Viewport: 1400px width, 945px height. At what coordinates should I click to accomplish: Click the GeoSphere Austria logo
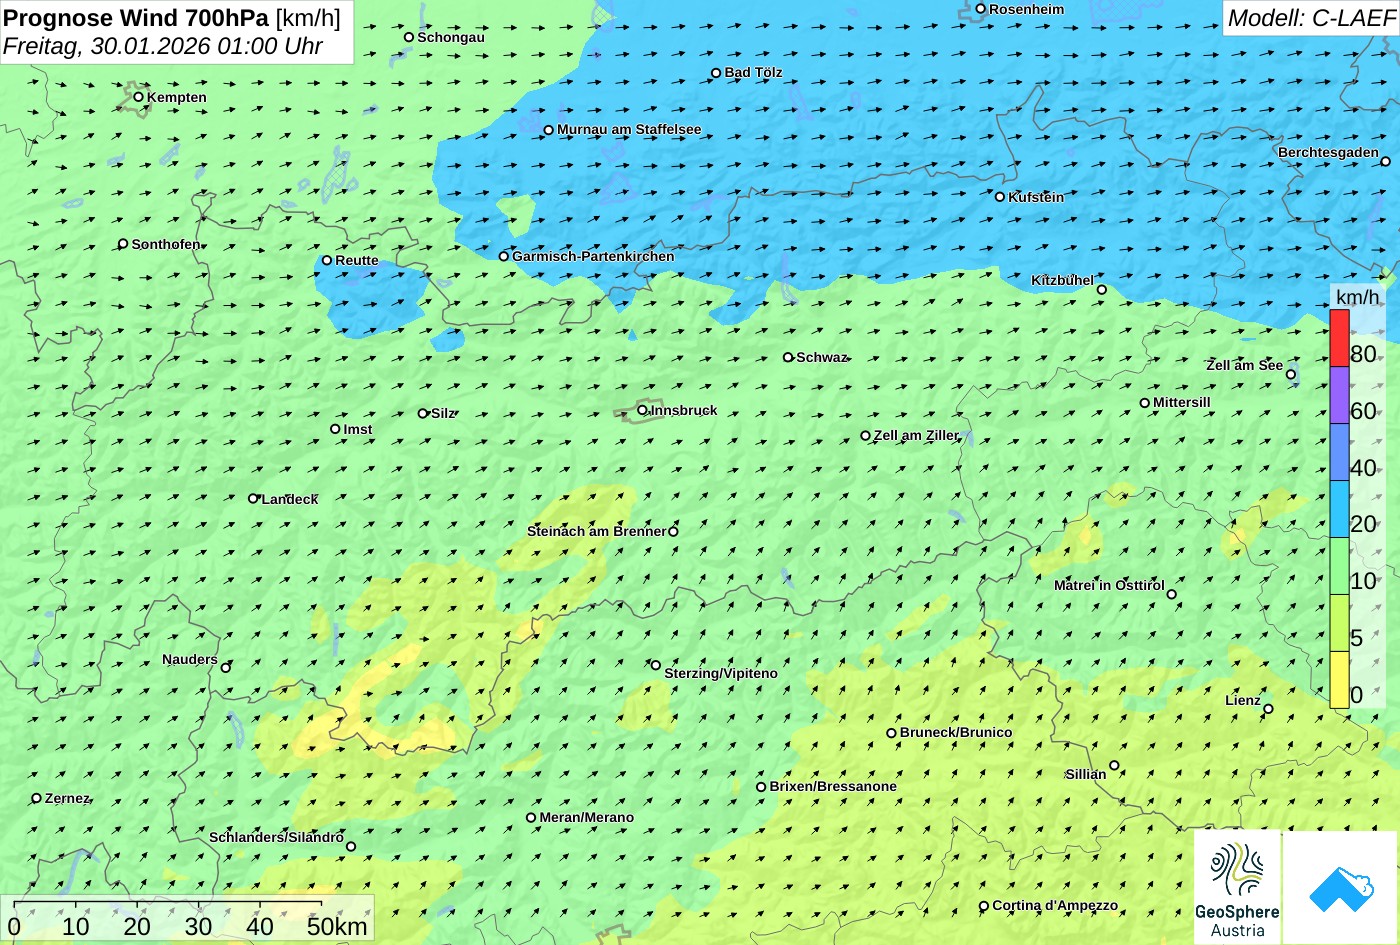coord(1237,887)
